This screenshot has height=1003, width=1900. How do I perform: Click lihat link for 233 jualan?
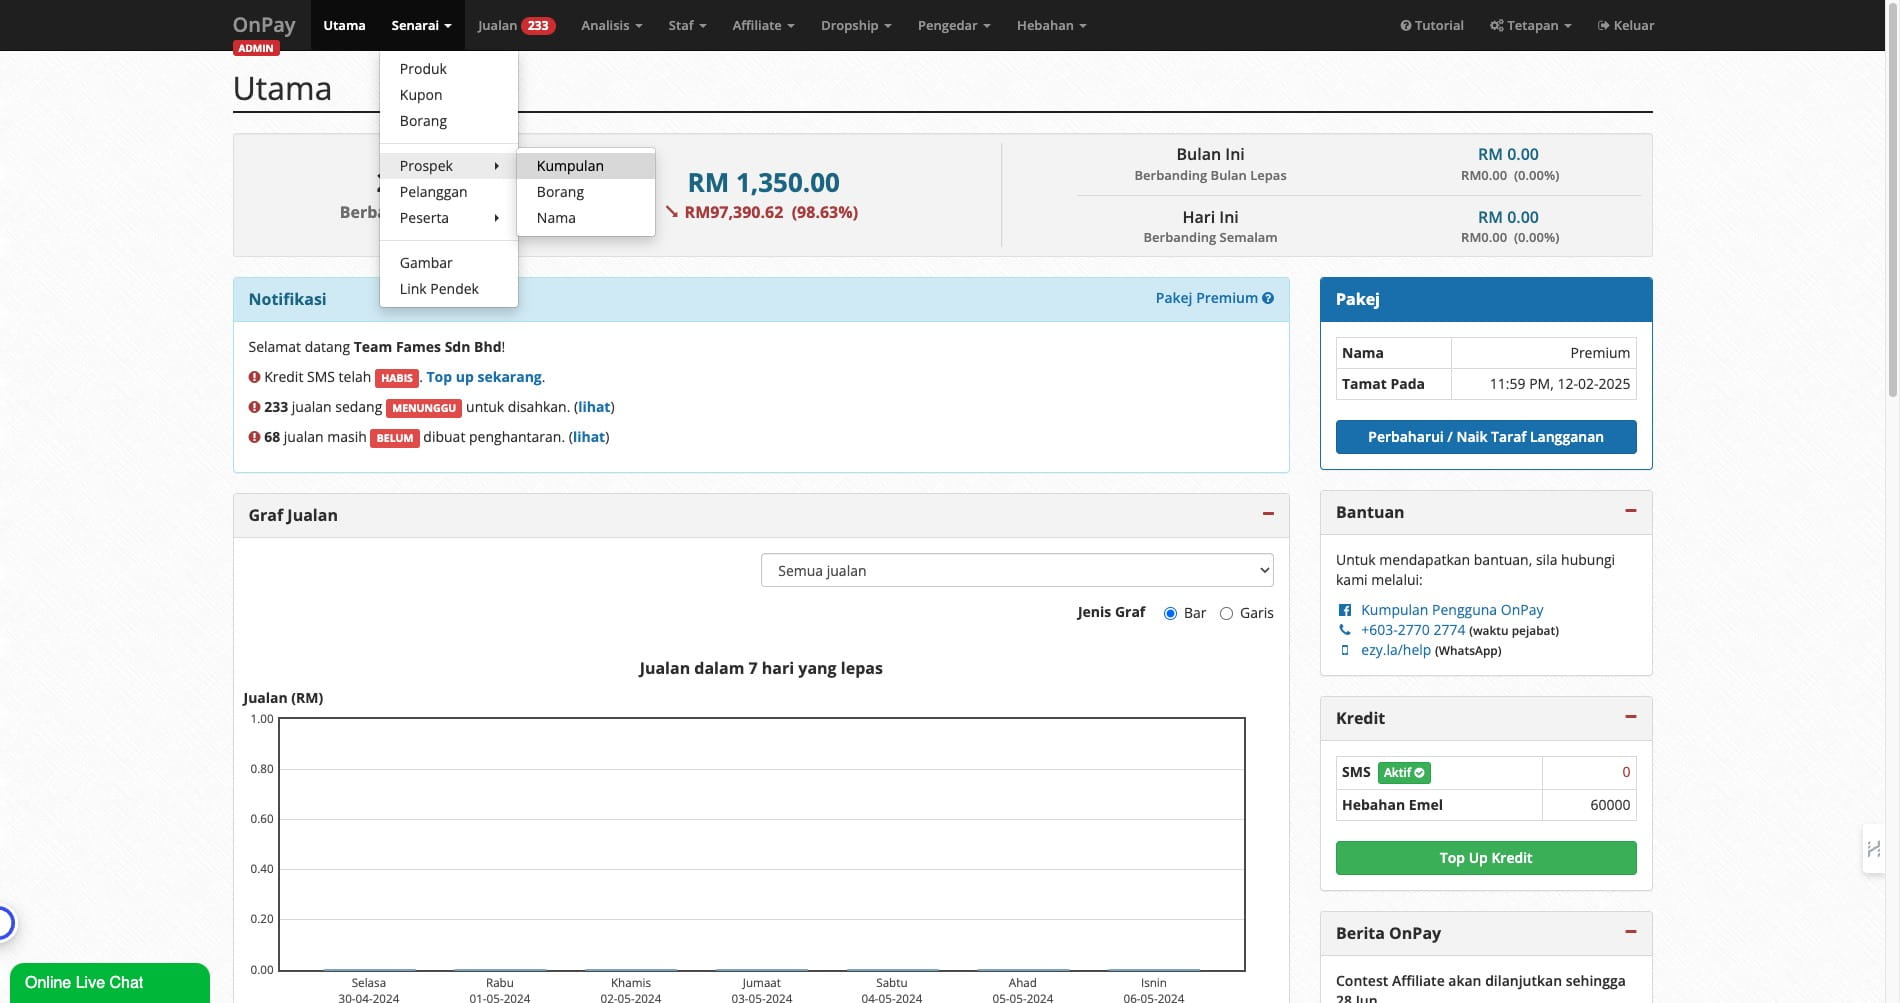pos(594,407)
